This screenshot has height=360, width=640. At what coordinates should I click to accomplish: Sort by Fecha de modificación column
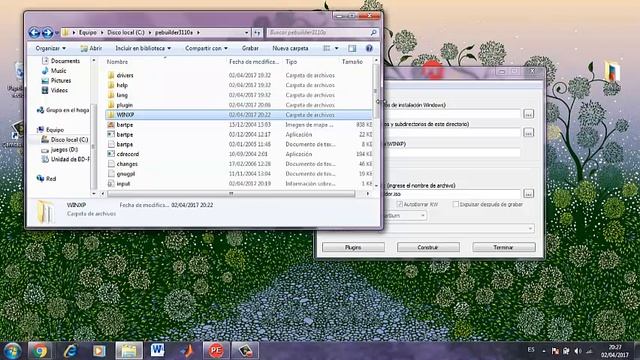pyautogui.click(x=254, y=62)
